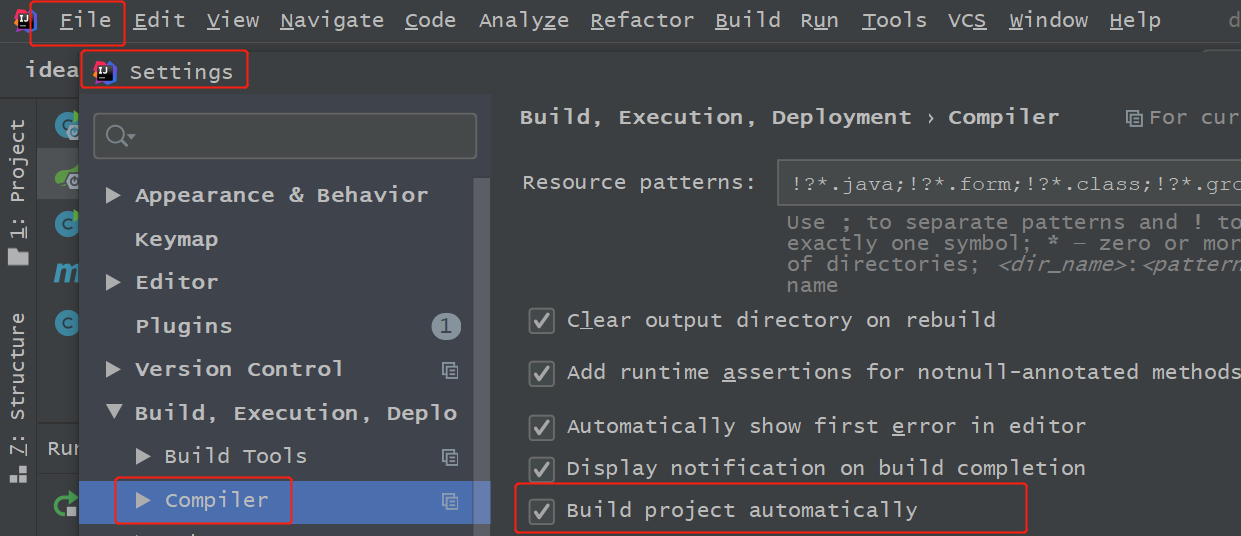Toggle Automatically show first error in editor
The width and height of the screenshot is (1241, 536).
pyautogui.click(x=541, y=427)
